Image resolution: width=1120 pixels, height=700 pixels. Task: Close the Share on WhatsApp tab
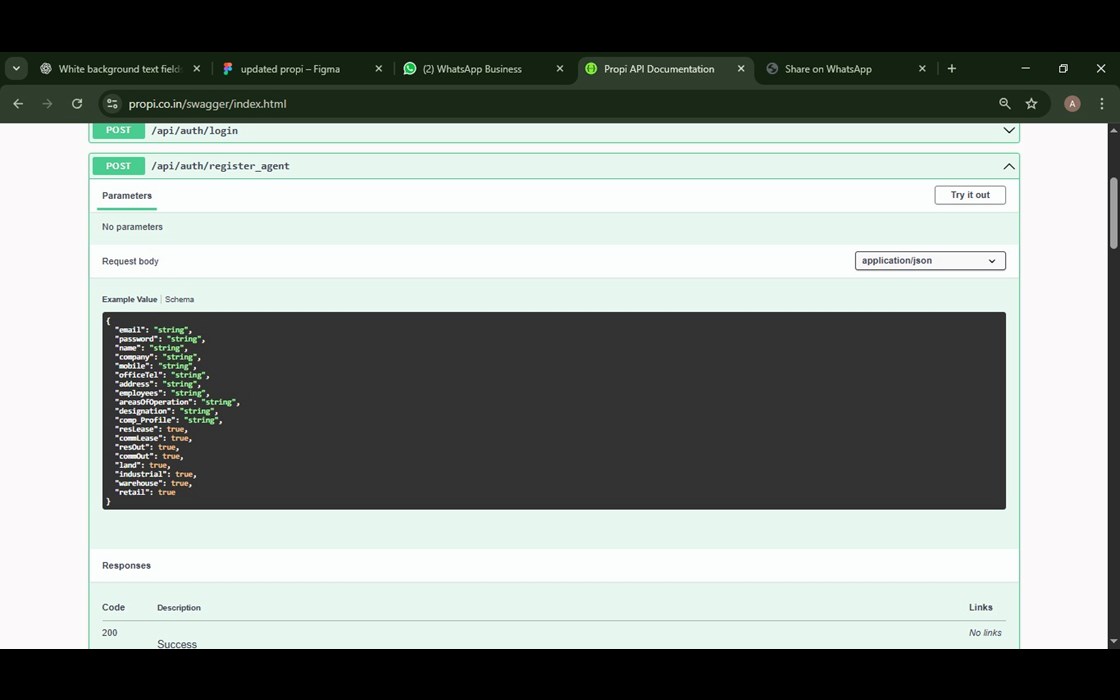[922, 69]
